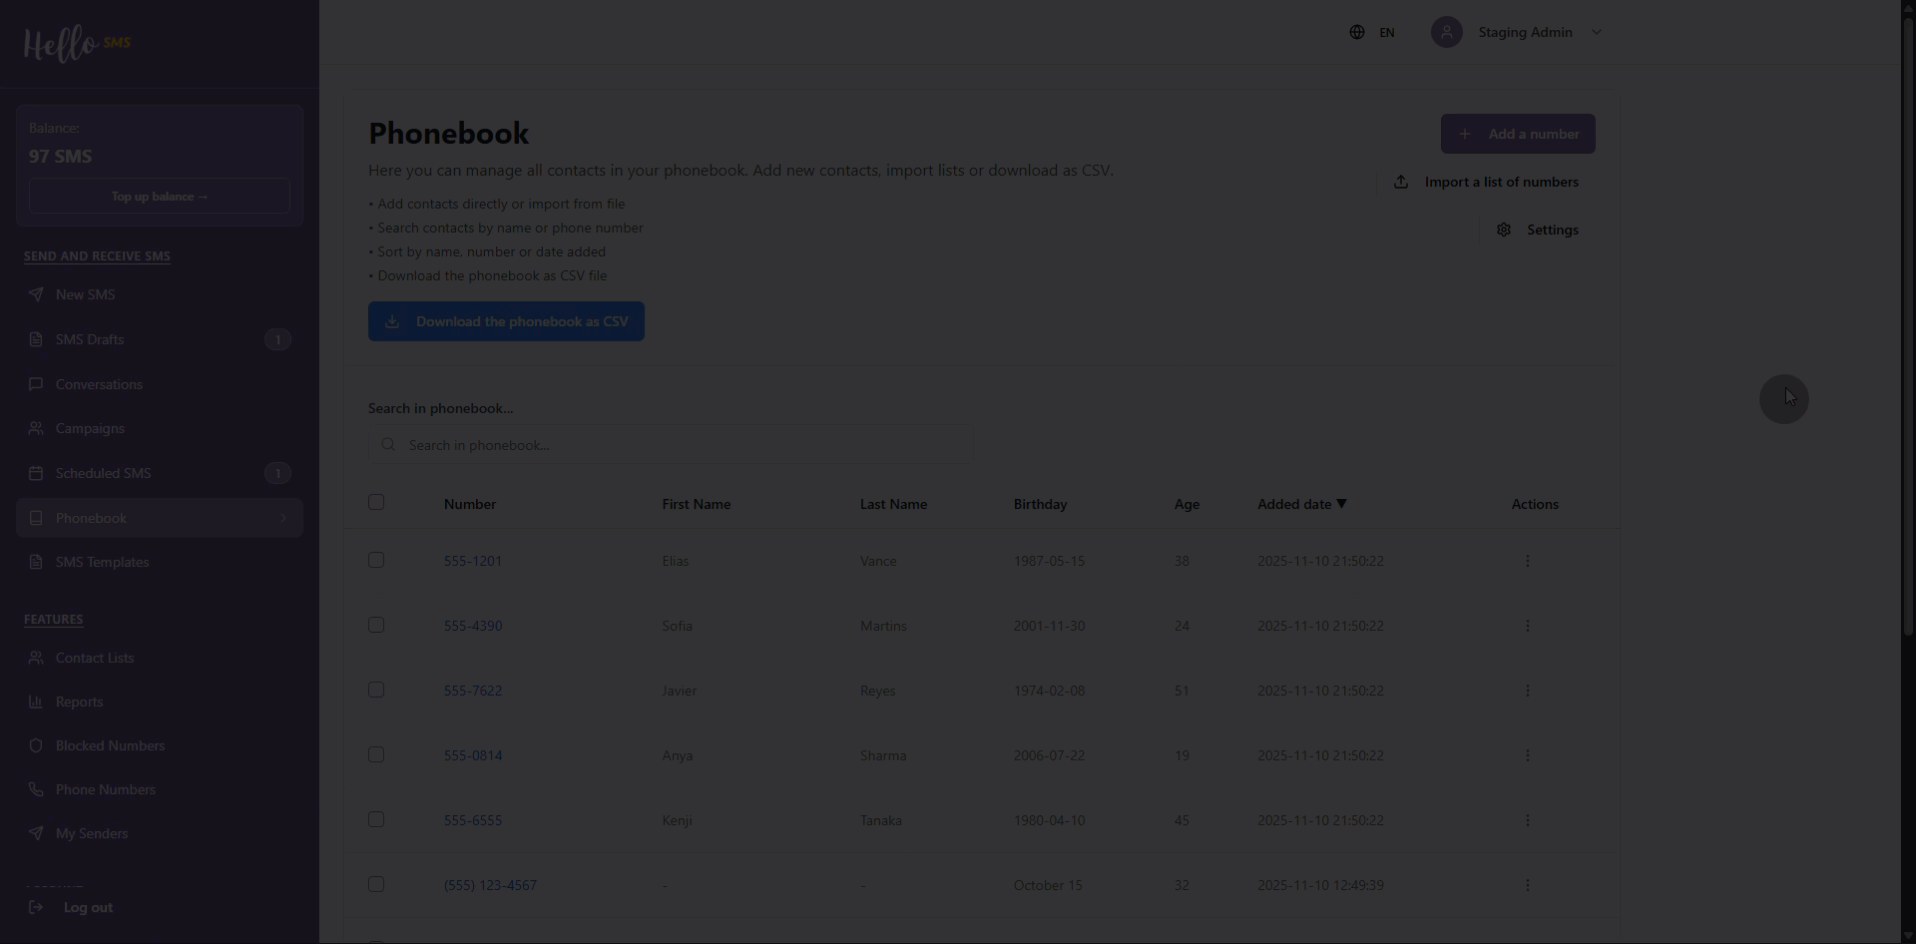1916x944 pixels.
Task: Click the SMS Templates file icon
Action: click(36, 562)
